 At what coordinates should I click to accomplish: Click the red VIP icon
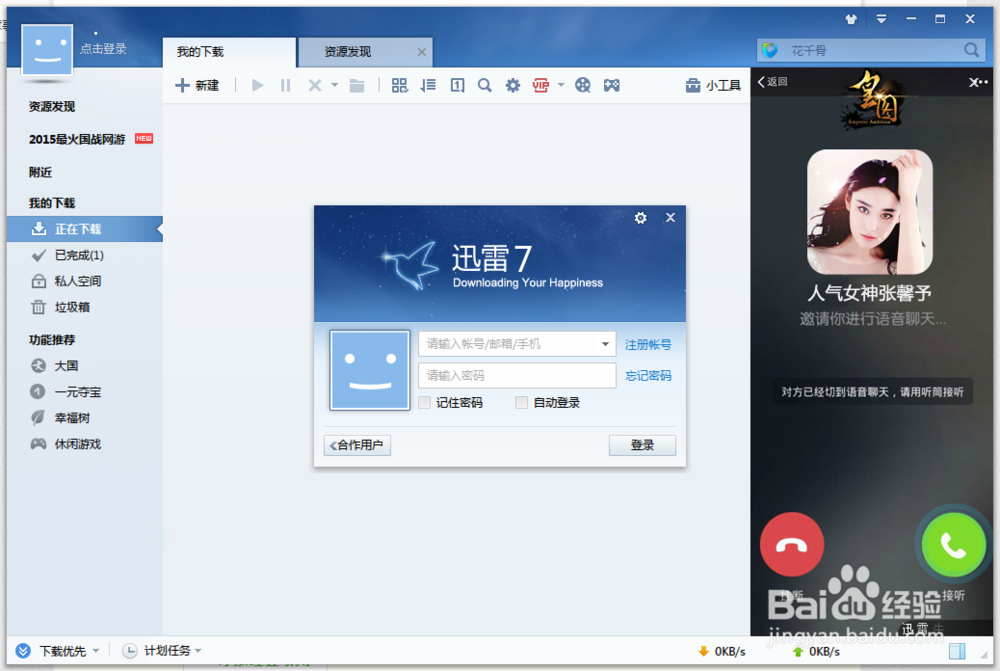[541, 85]
